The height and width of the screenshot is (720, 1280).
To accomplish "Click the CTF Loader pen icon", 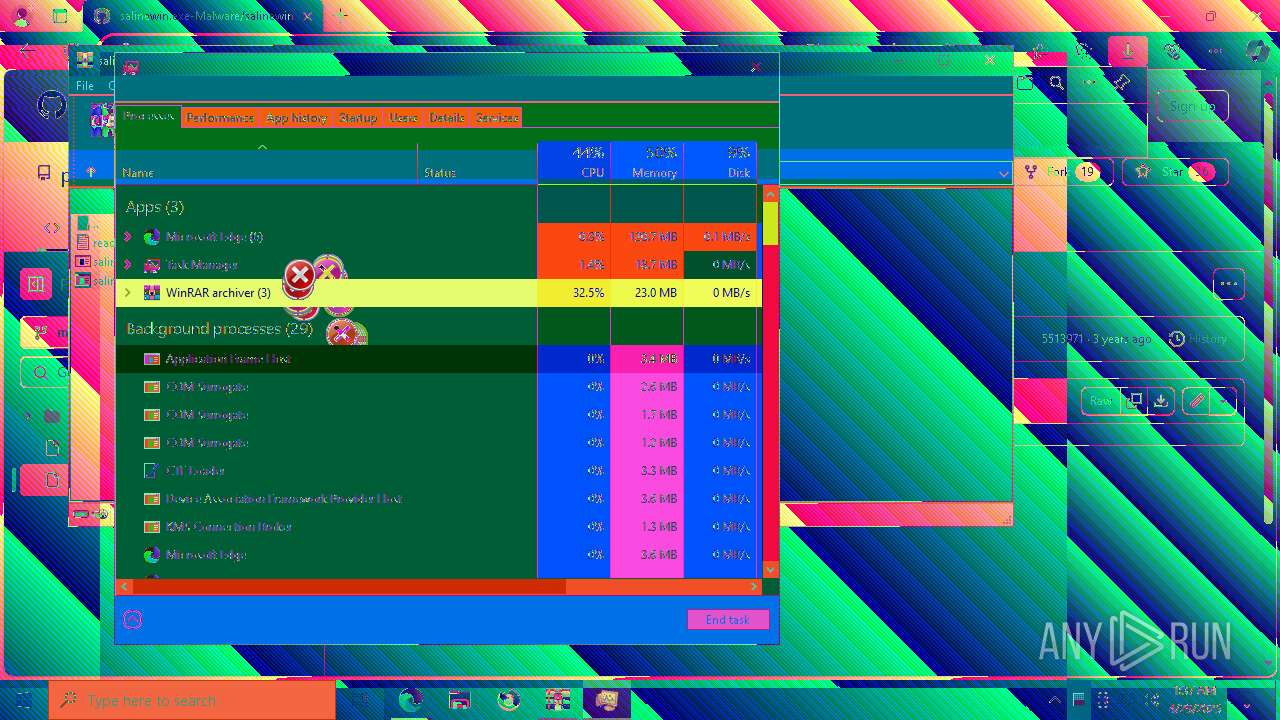I will tap(152, 471).
